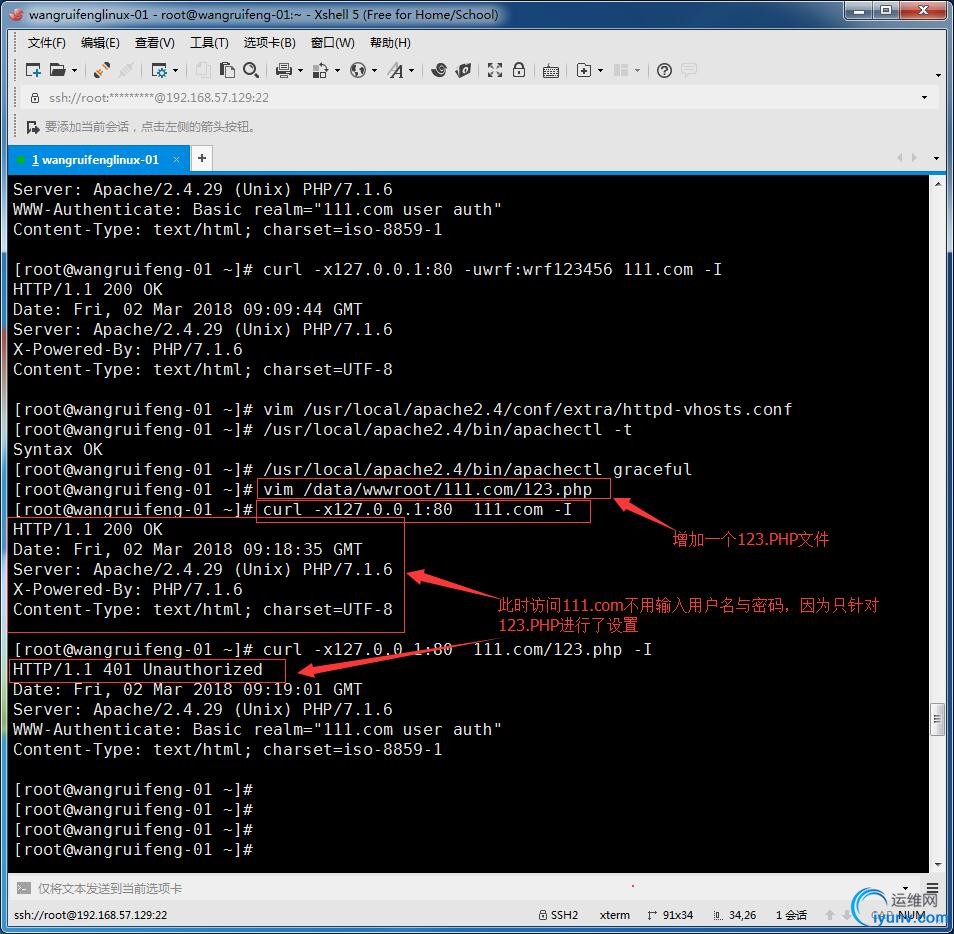Click the terminal scrollbar up arrow
Image resolution: width=954 pixels, height=934 pixels.
pyautogui.click(x=938, y=183)
